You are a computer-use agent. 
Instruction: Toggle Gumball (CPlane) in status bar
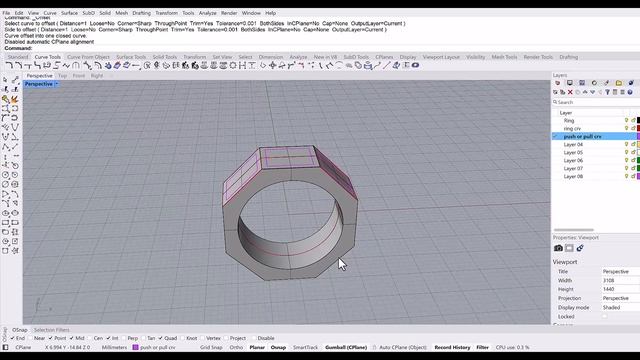[x=346, y=347]
